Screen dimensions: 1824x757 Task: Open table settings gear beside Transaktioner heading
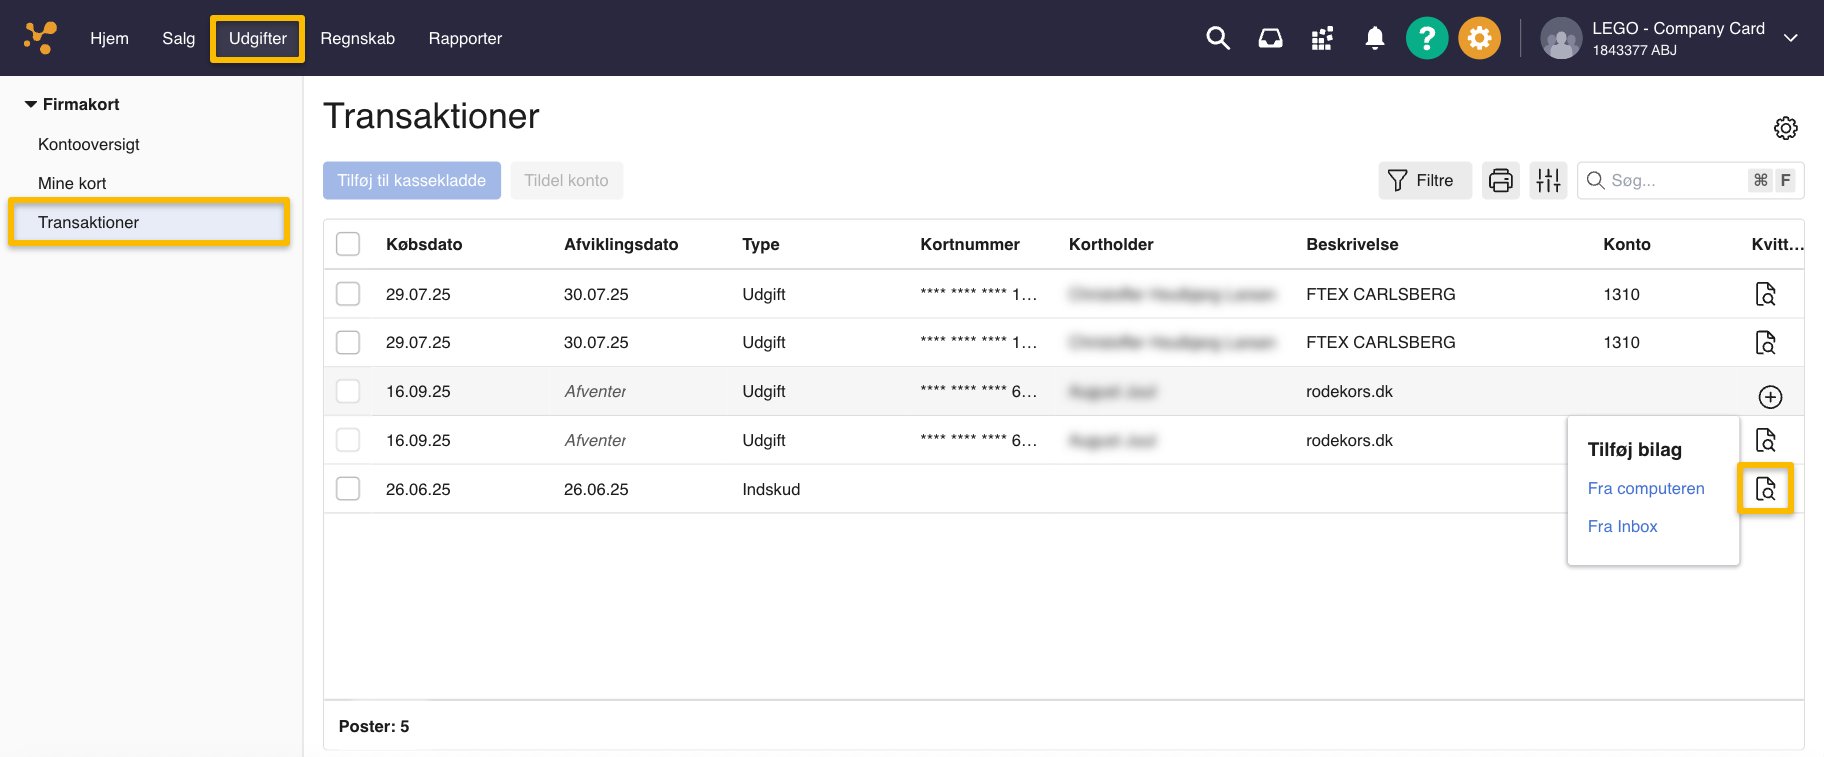click(1785, 128)
